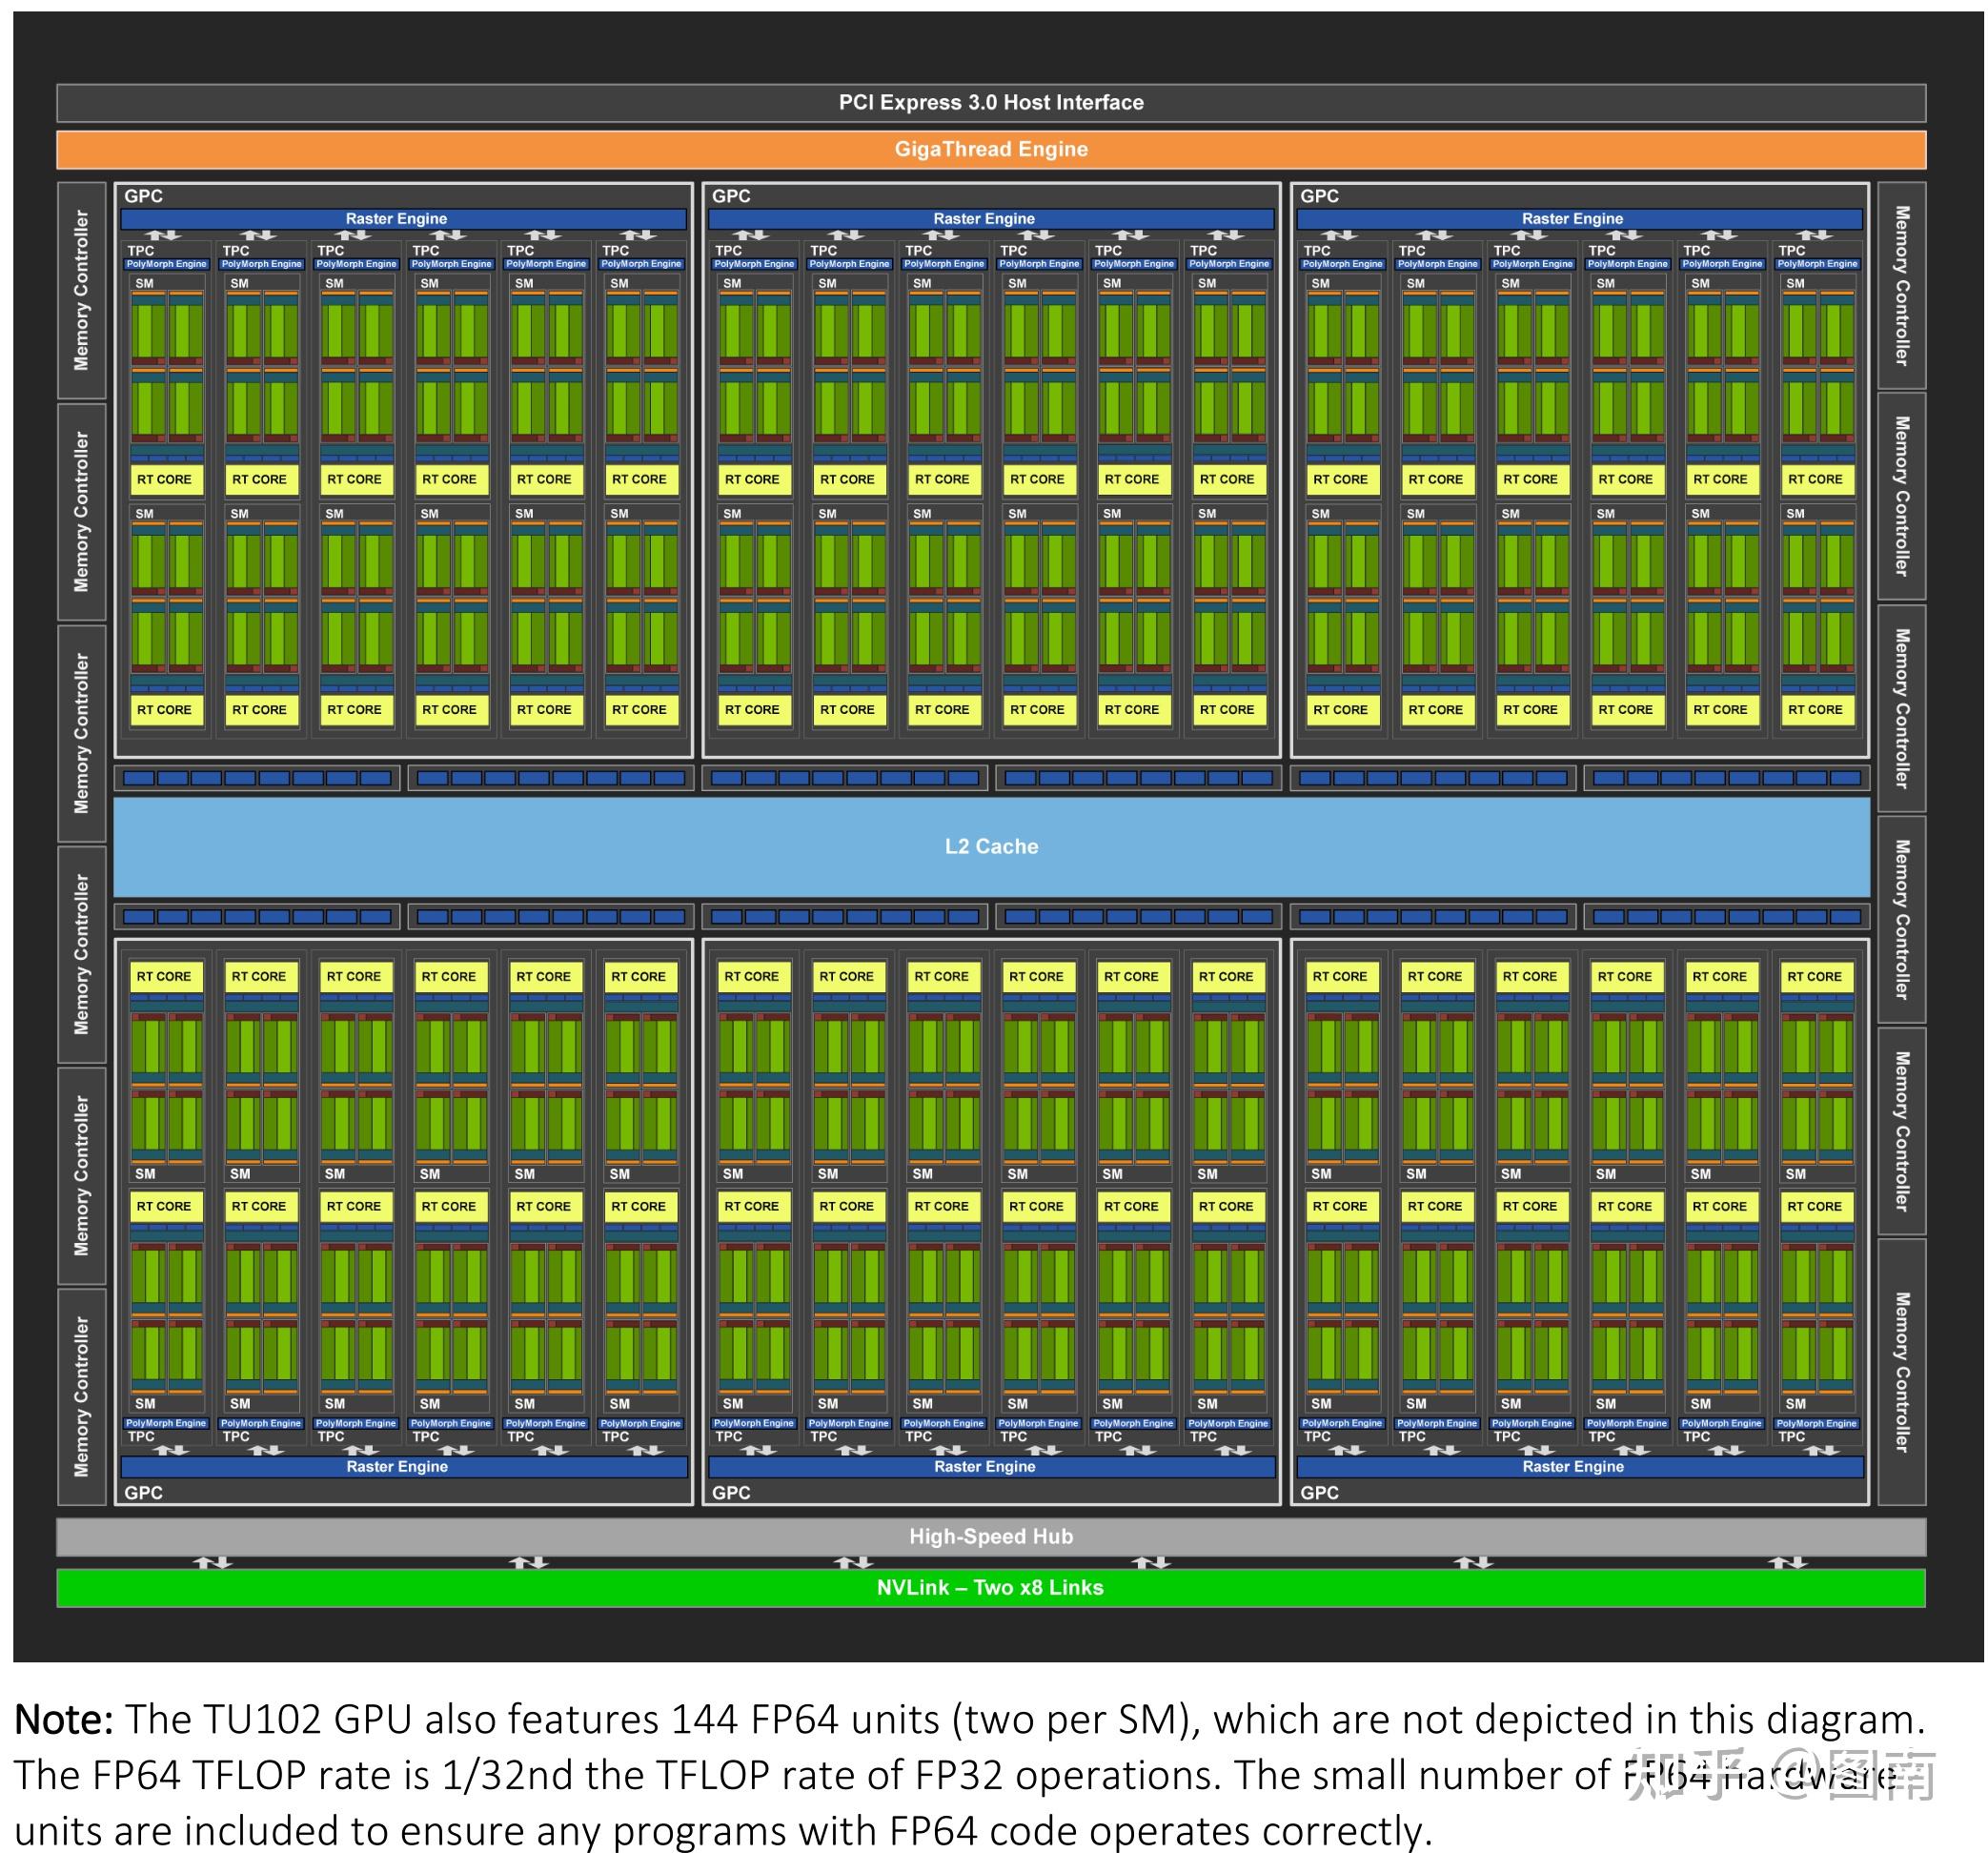Click first arrow icon under top-right Raster Engine
Image resolution: width=1988 pixels, height=1853 pixels.
[x=1340, y=236]
